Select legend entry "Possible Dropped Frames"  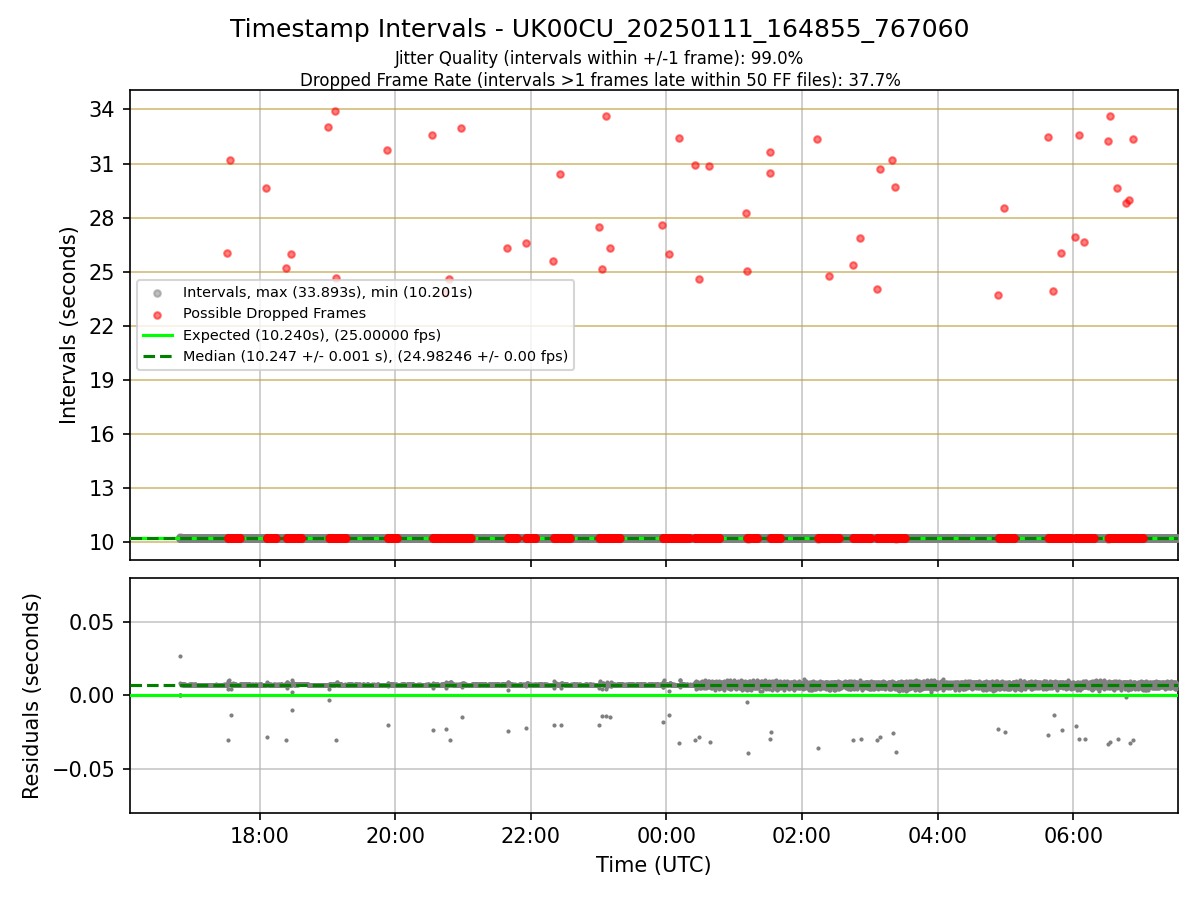coord(274,314)
